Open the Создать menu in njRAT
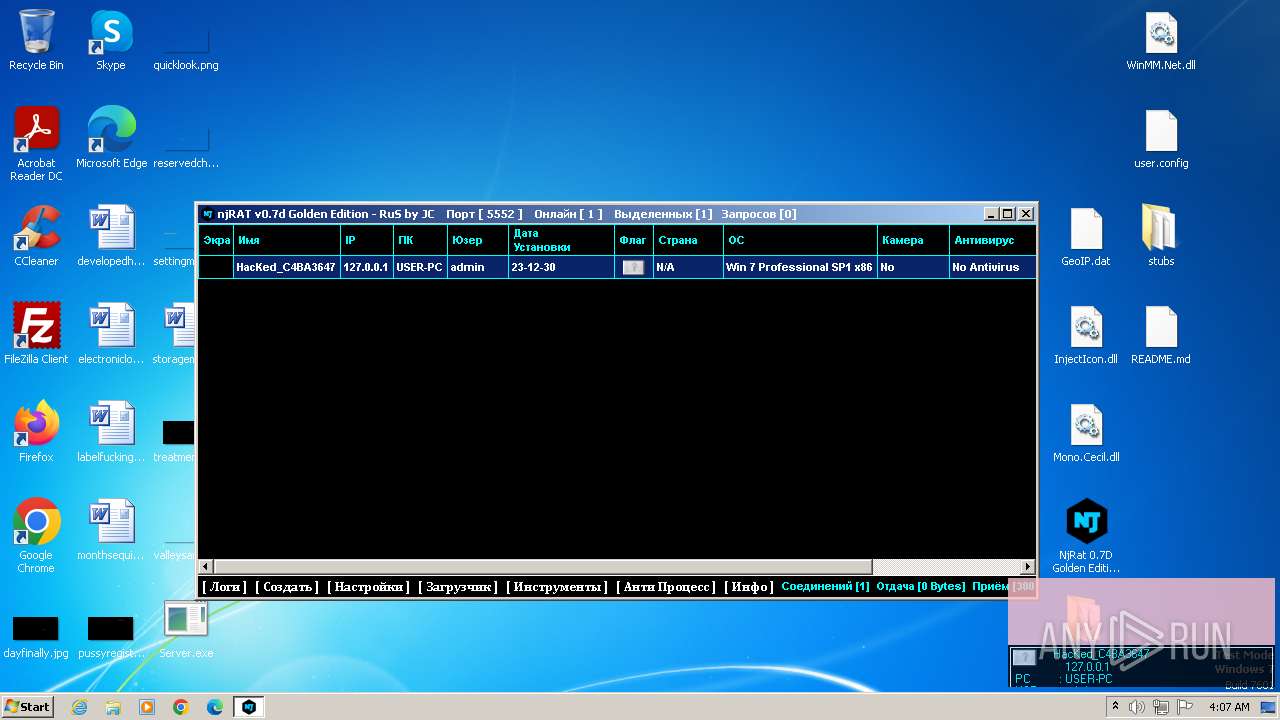Screen dimensions: 1280x720 pyautogui.click(x=287, y=587)
